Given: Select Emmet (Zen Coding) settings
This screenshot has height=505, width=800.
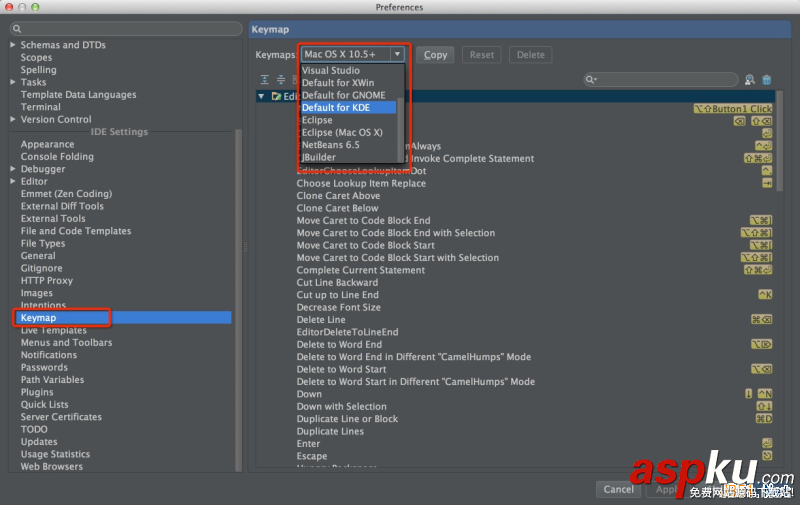Looking at the screenshot, I should pyautogui.click(x=66, y=194).
